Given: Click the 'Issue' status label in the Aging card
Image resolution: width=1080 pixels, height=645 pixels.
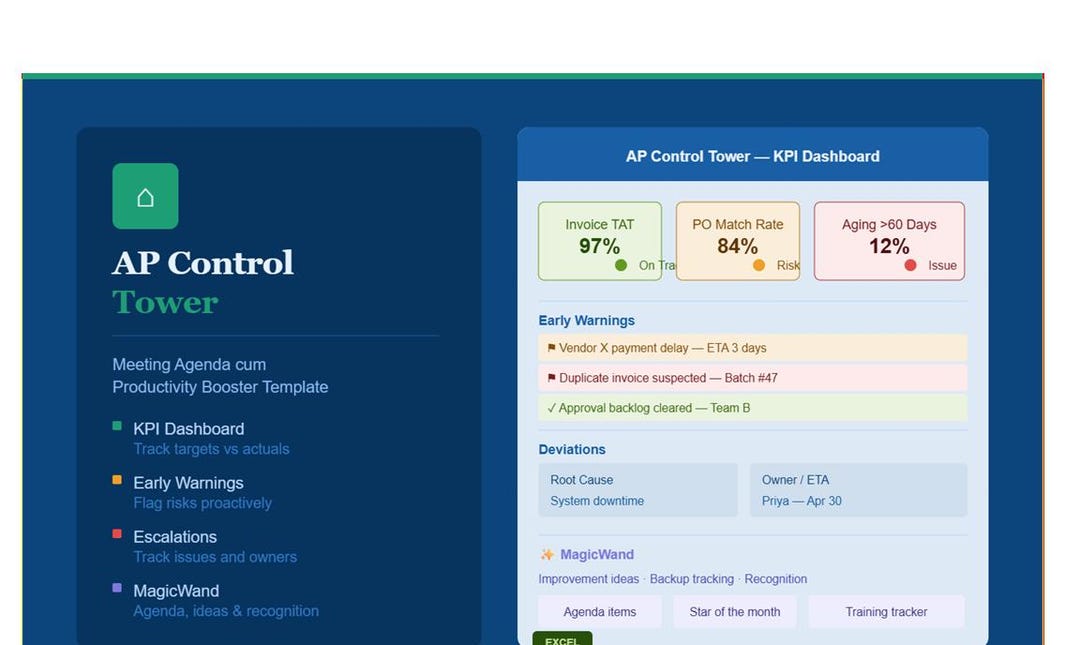Looking at the screenshot, I should [942, 265].
